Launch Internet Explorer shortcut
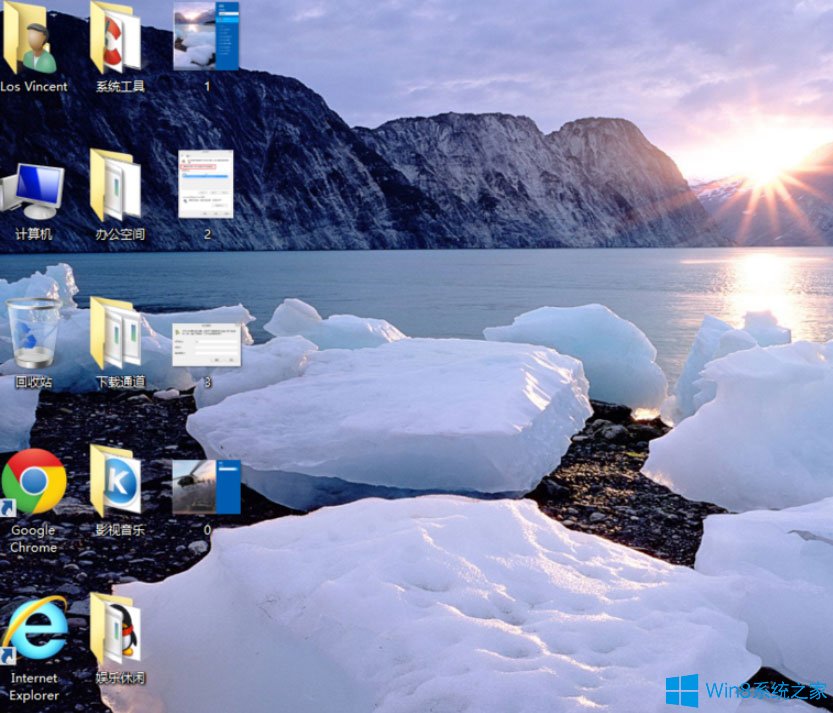The width and height of the screenshot is (833, 713). (35, 629)
